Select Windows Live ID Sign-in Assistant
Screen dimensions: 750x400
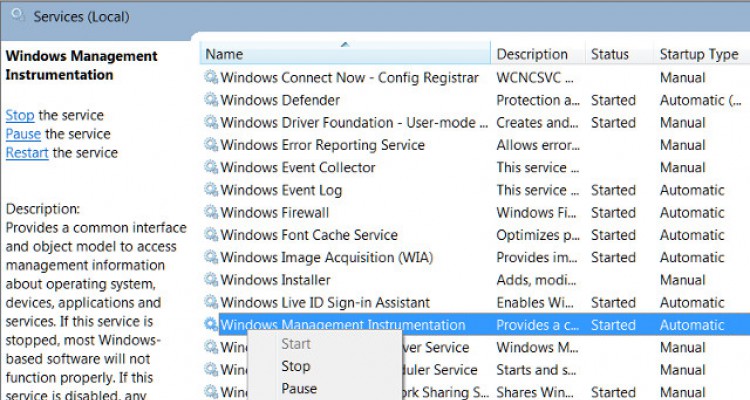[325, 303]
